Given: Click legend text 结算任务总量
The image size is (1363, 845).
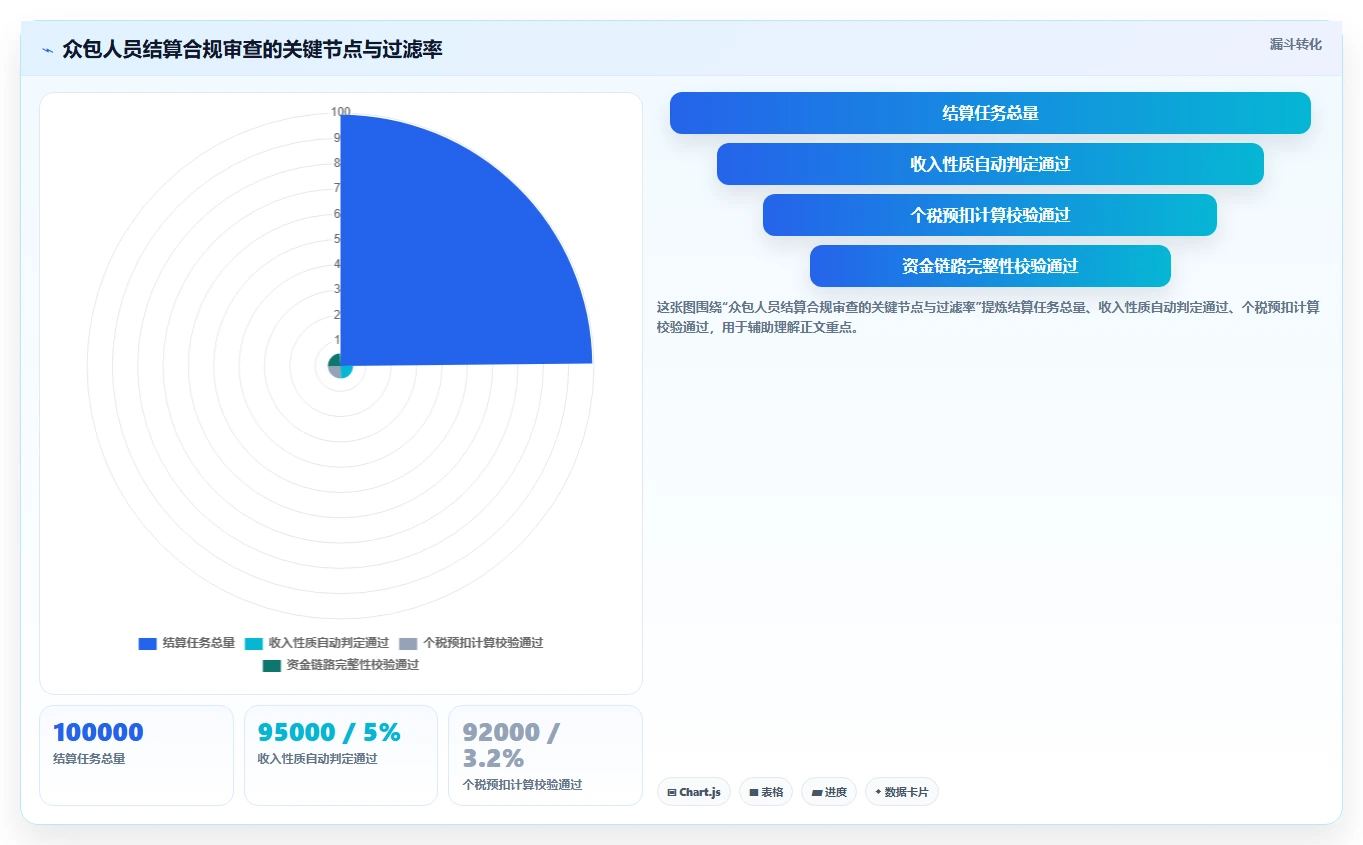Looking at the screenshot, I should point(199,643).
